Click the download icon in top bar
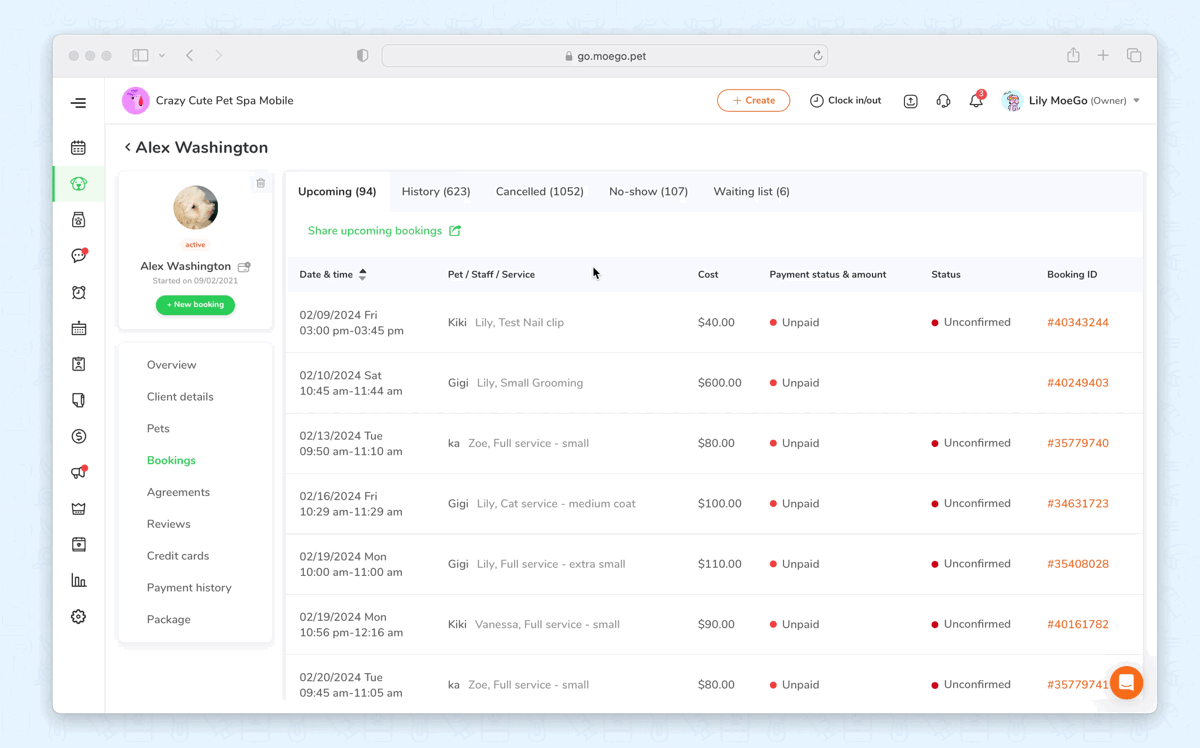The width and height of the screenshot is (1200, 748). pos(910,101)
